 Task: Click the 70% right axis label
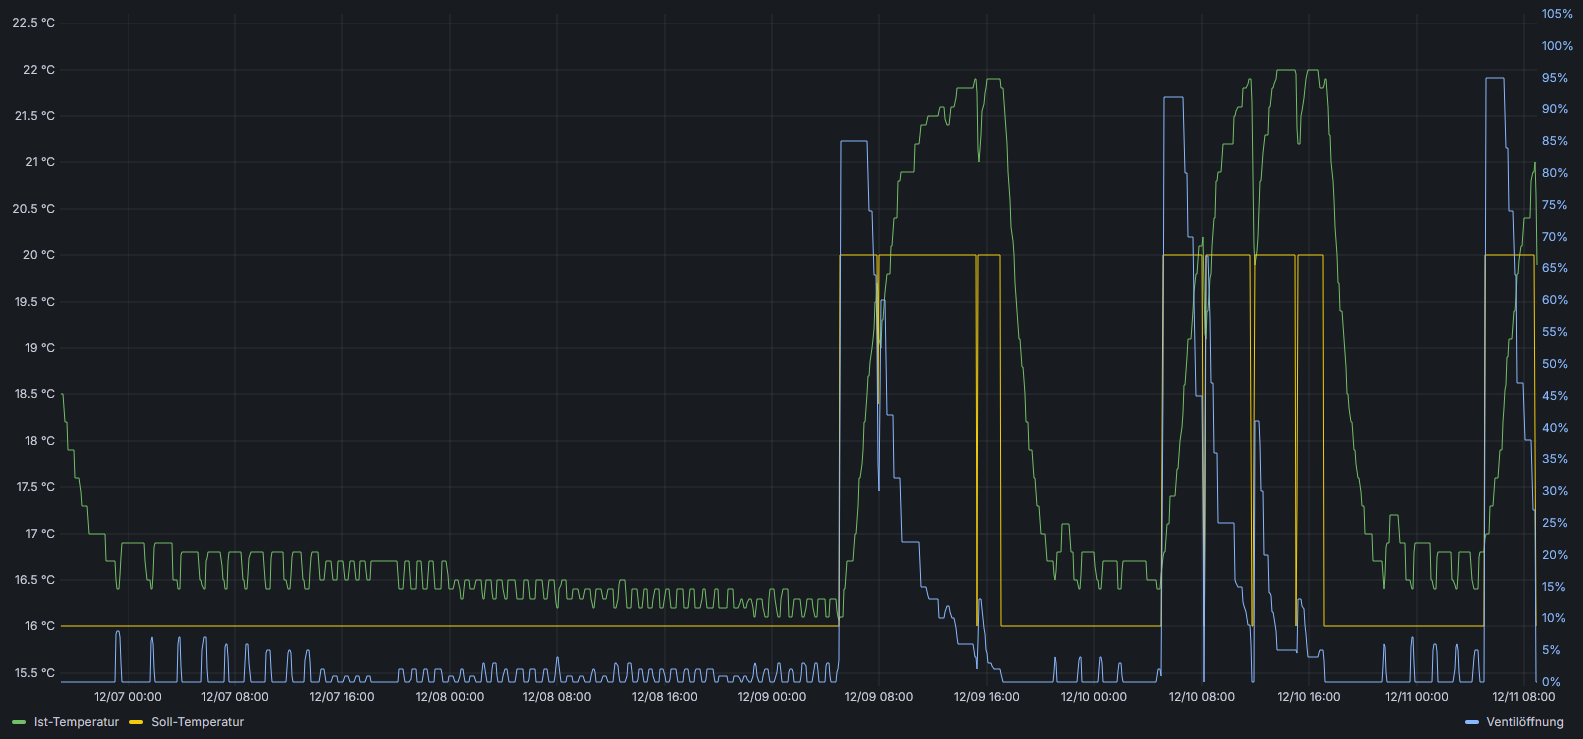pos(1555,237)
